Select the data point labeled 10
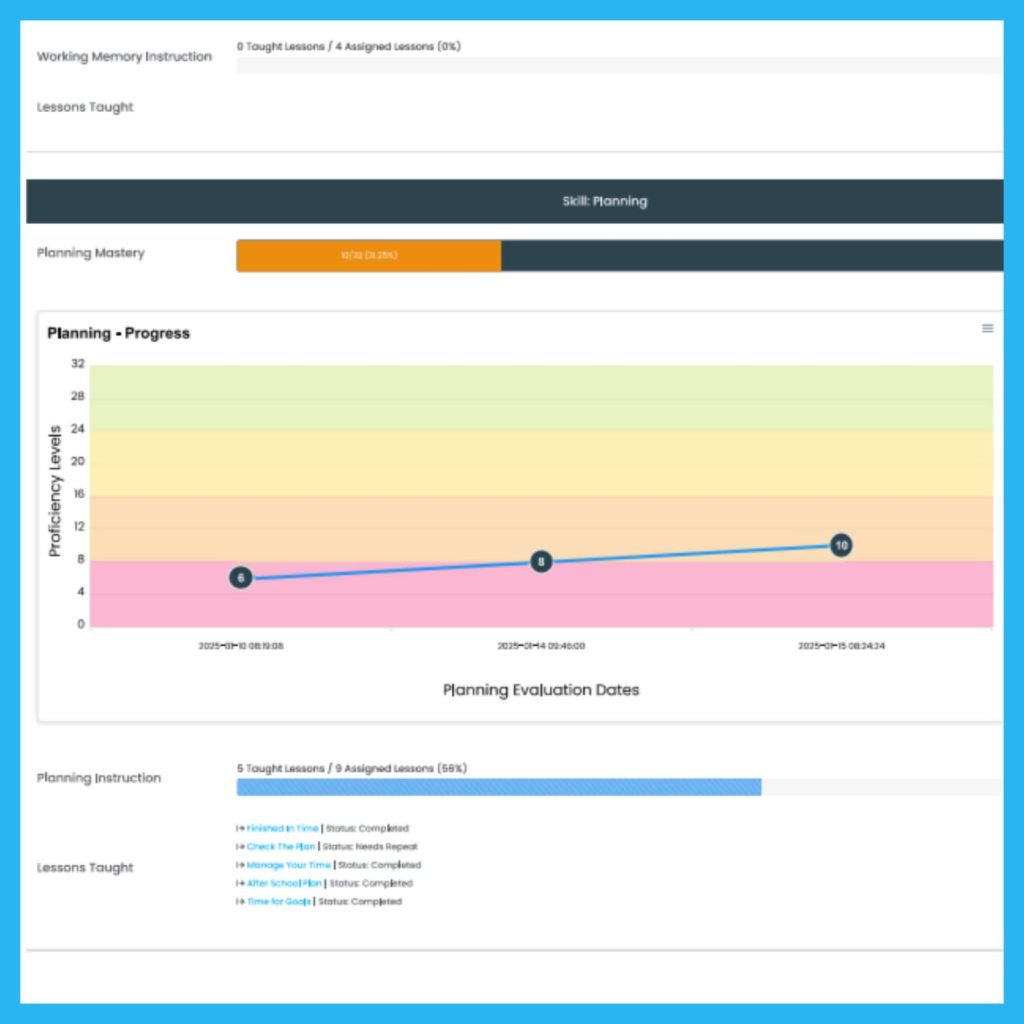 [x=841, y=546]
